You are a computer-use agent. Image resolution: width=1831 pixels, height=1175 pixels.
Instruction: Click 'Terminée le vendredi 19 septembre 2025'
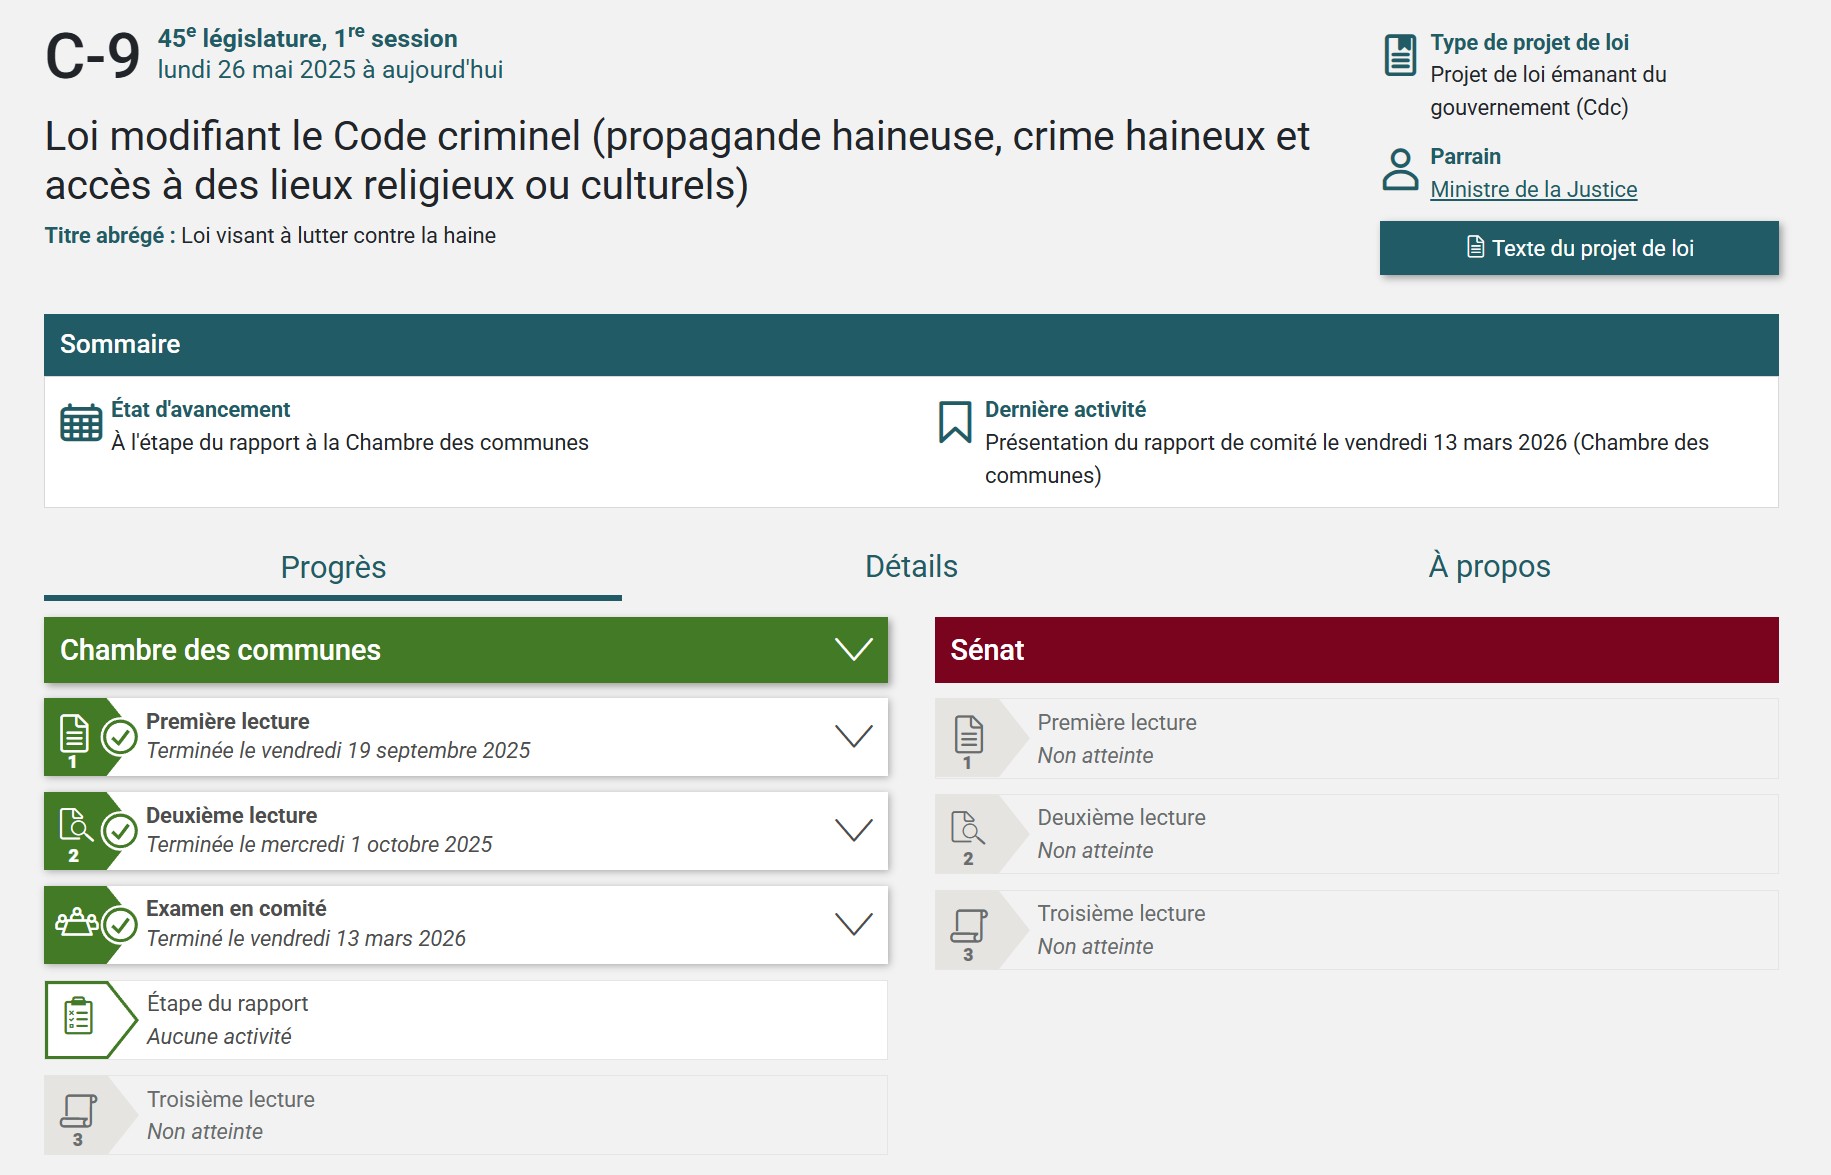[338, 751]
